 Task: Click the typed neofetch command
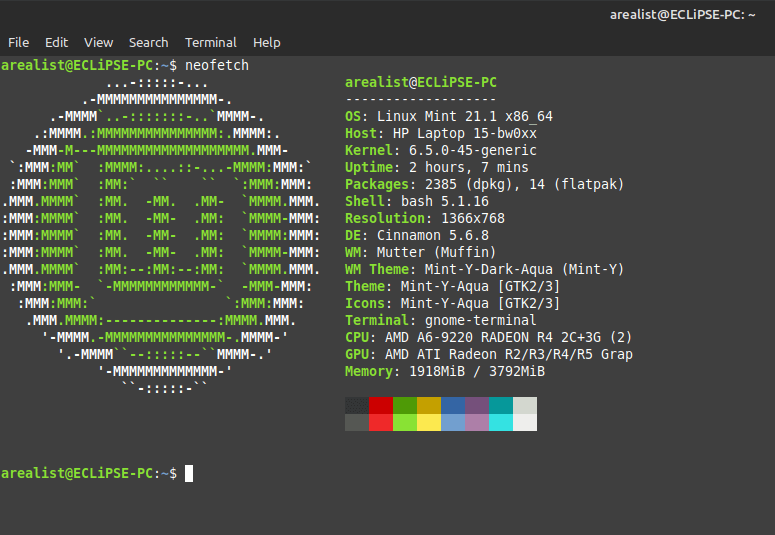point(216,65)
